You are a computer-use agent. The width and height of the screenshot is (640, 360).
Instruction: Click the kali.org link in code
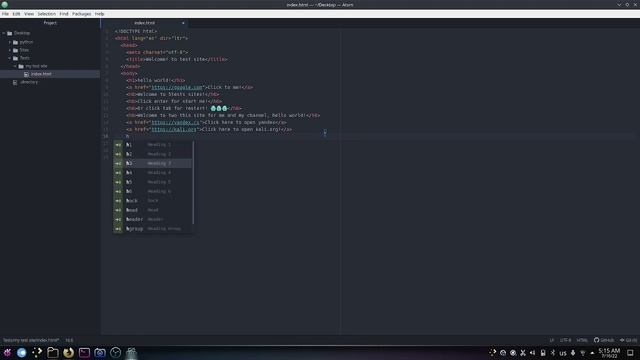pos(174,129)
